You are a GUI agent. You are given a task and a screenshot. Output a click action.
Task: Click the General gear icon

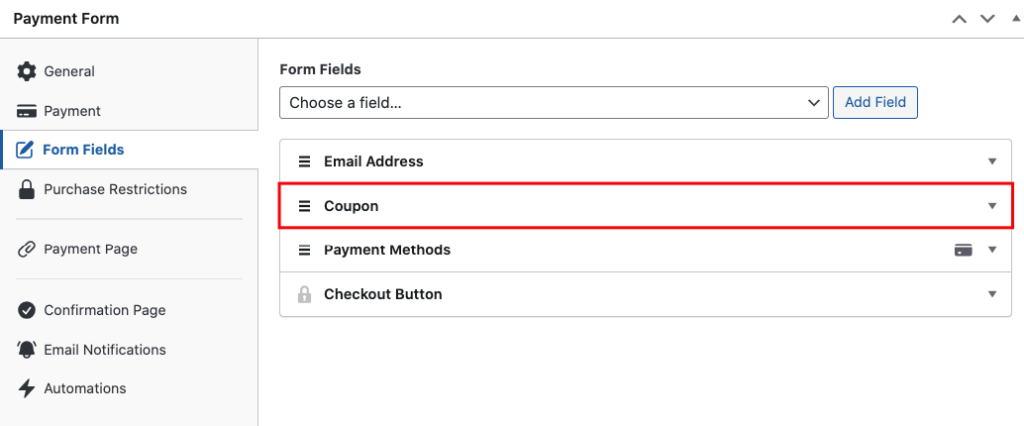coord(27,72)
